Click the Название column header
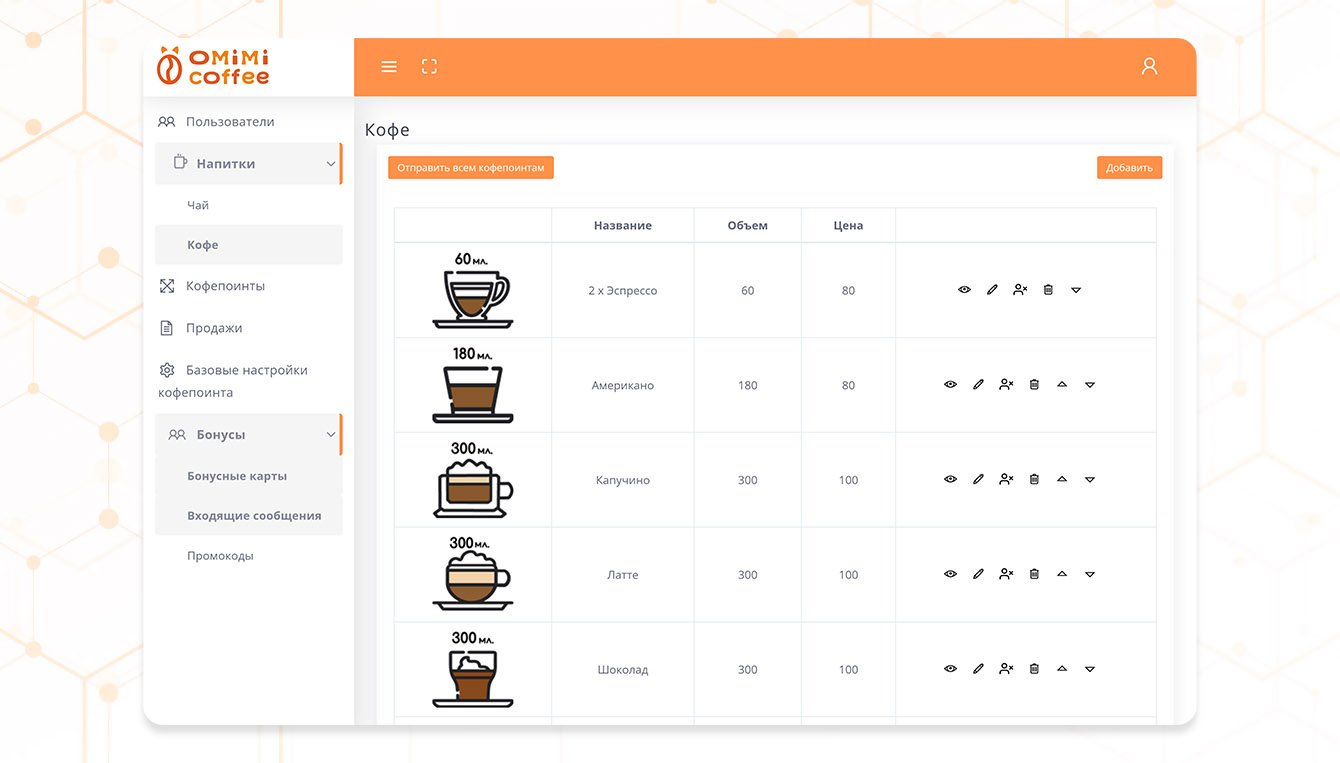Screen dimensions: 1340x763 click(622, 226)
